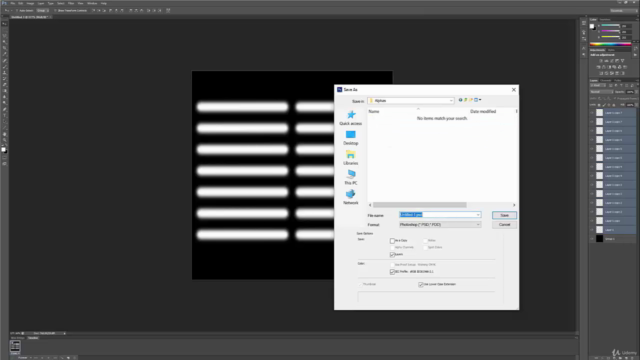This screenshot has width=640, height=360.
Task: Select the Pen tool
Action: pyautogui.click(x=4, y=109)
